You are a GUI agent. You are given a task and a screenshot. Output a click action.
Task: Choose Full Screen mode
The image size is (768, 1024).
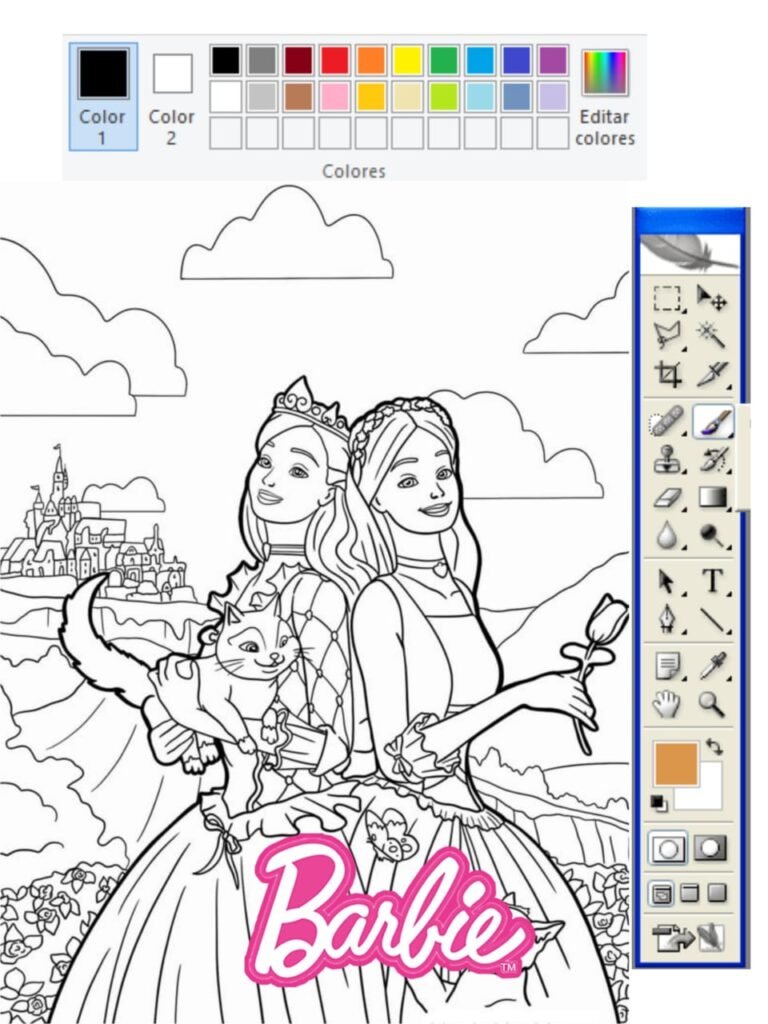[717, 892]
